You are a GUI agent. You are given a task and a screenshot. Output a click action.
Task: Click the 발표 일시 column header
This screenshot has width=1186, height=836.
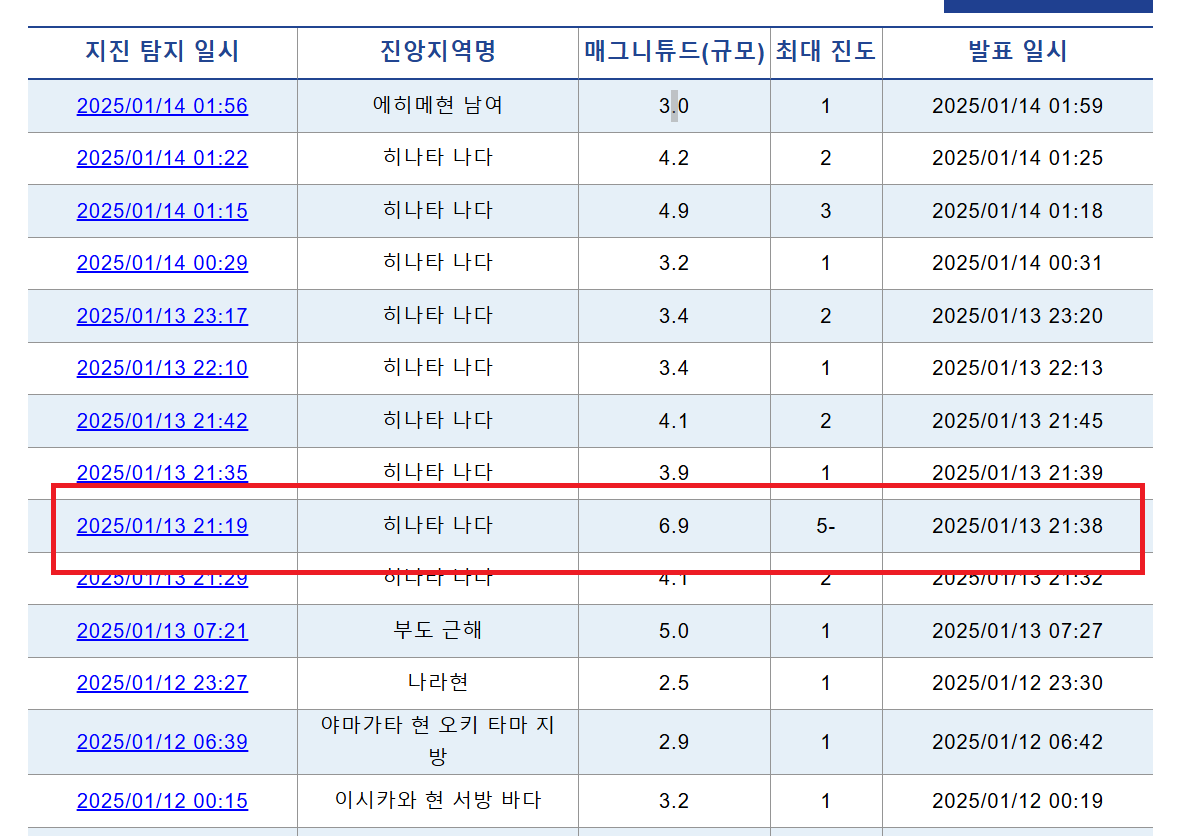1017,51
